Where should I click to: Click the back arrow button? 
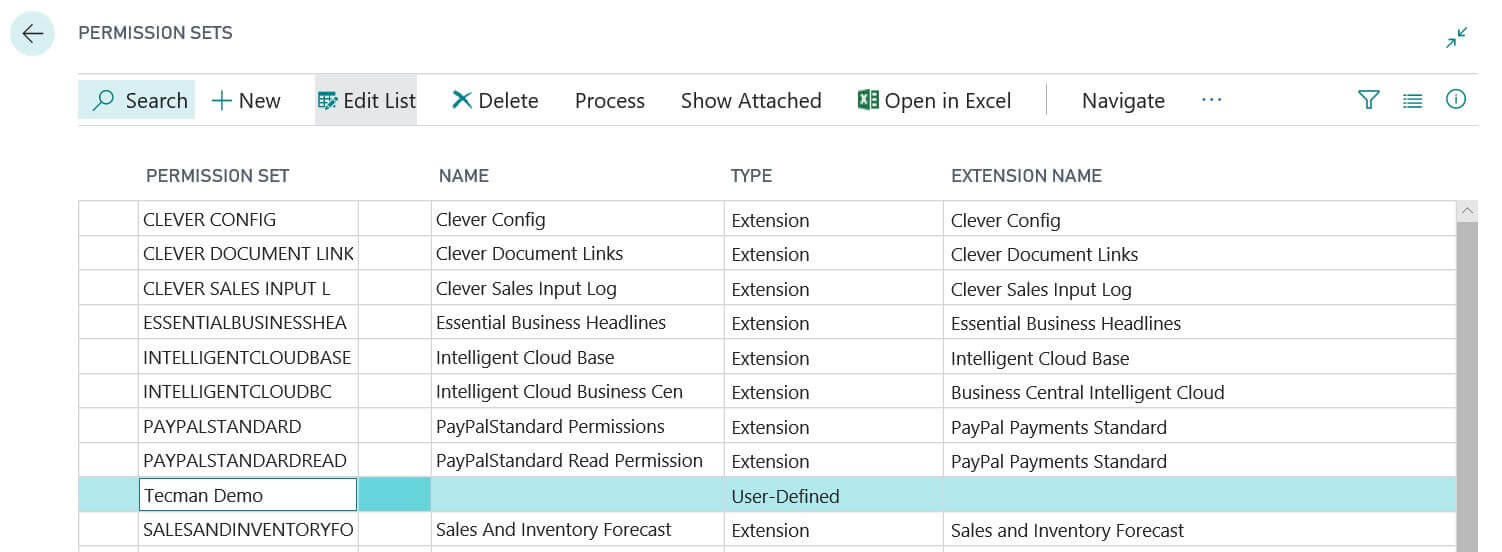(32, 34)
